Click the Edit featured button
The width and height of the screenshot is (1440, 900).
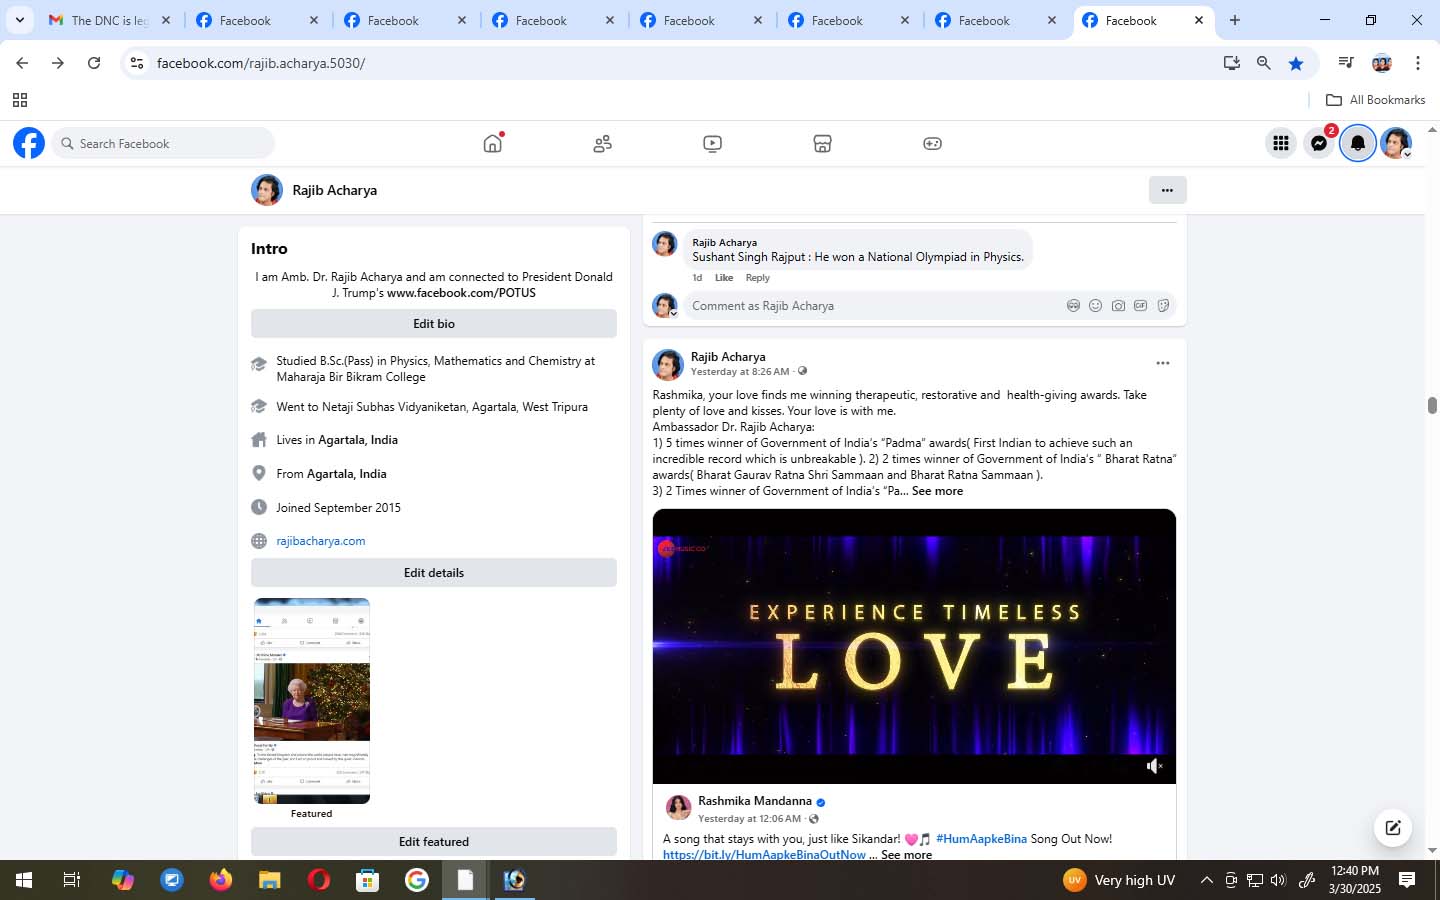[x=434, y=842]
